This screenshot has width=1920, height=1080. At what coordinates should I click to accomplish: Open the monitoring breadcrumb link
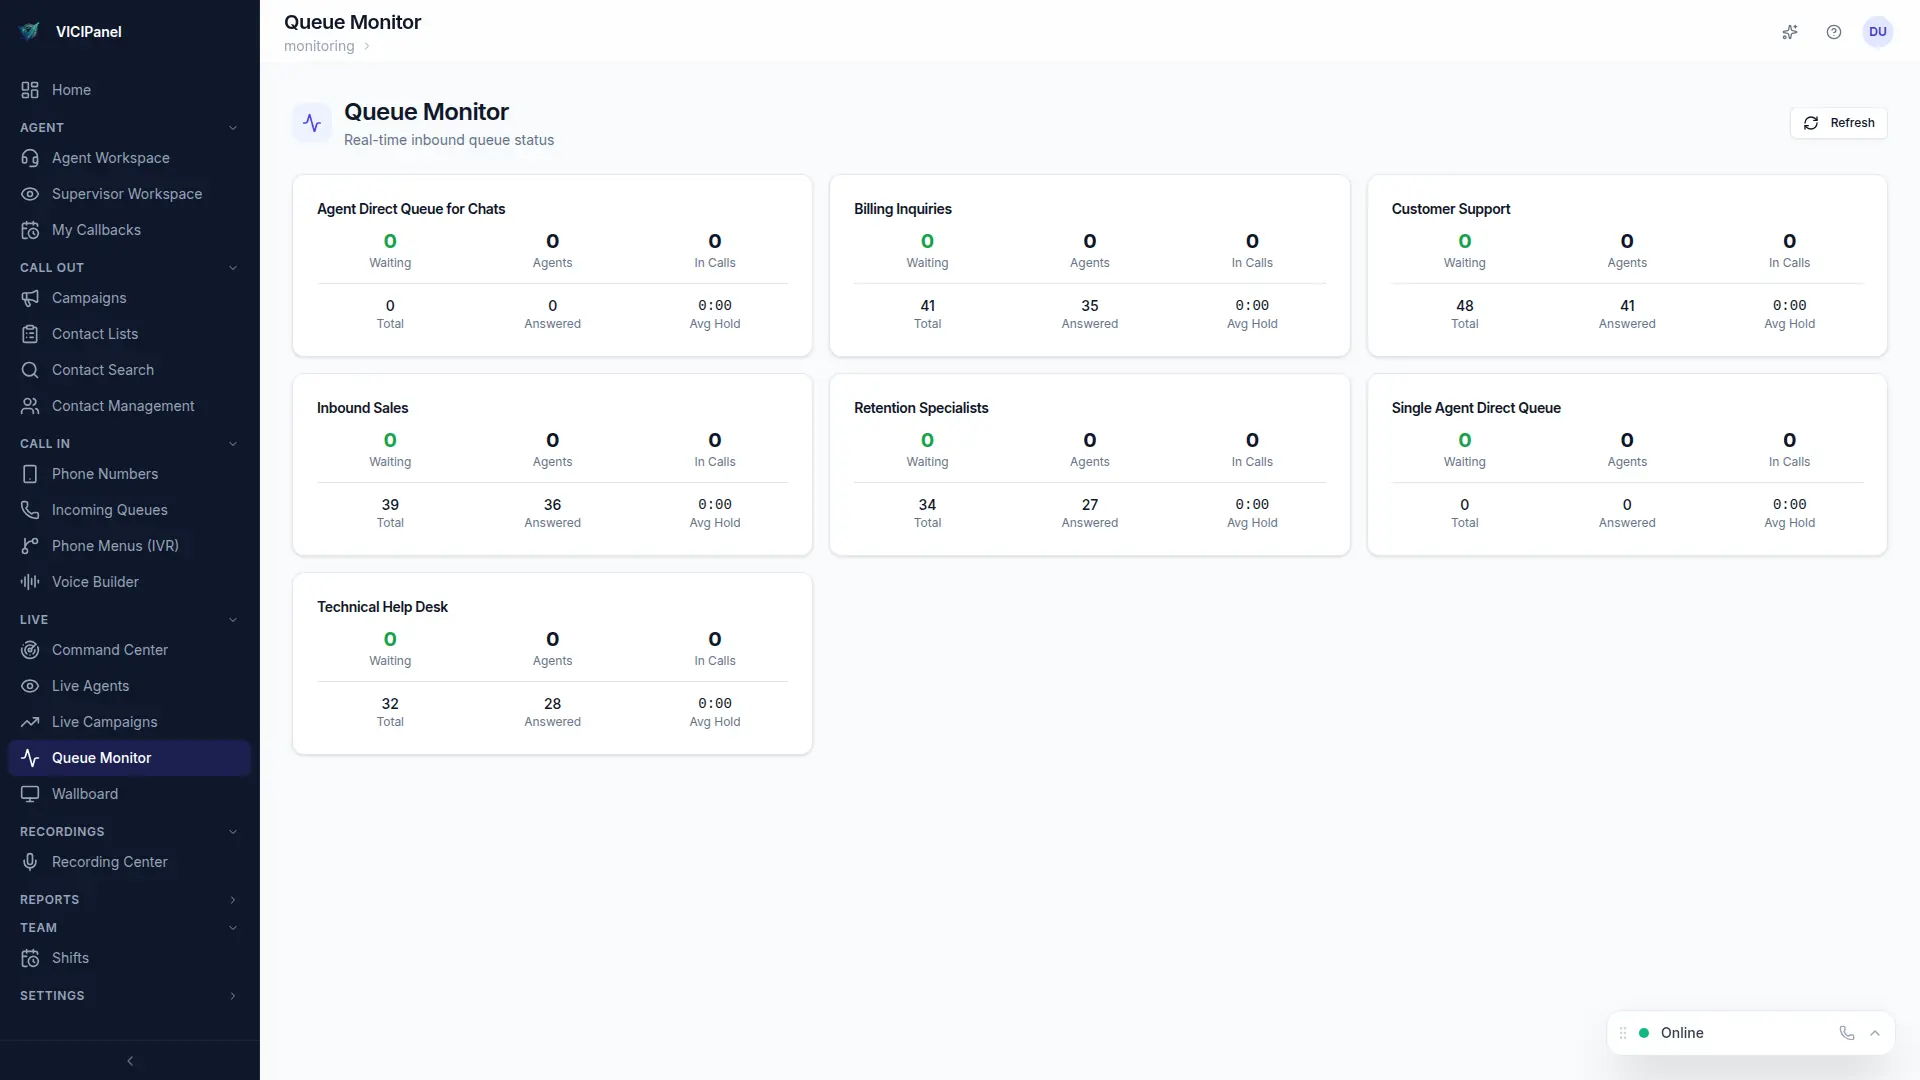[x=318, y=46]
